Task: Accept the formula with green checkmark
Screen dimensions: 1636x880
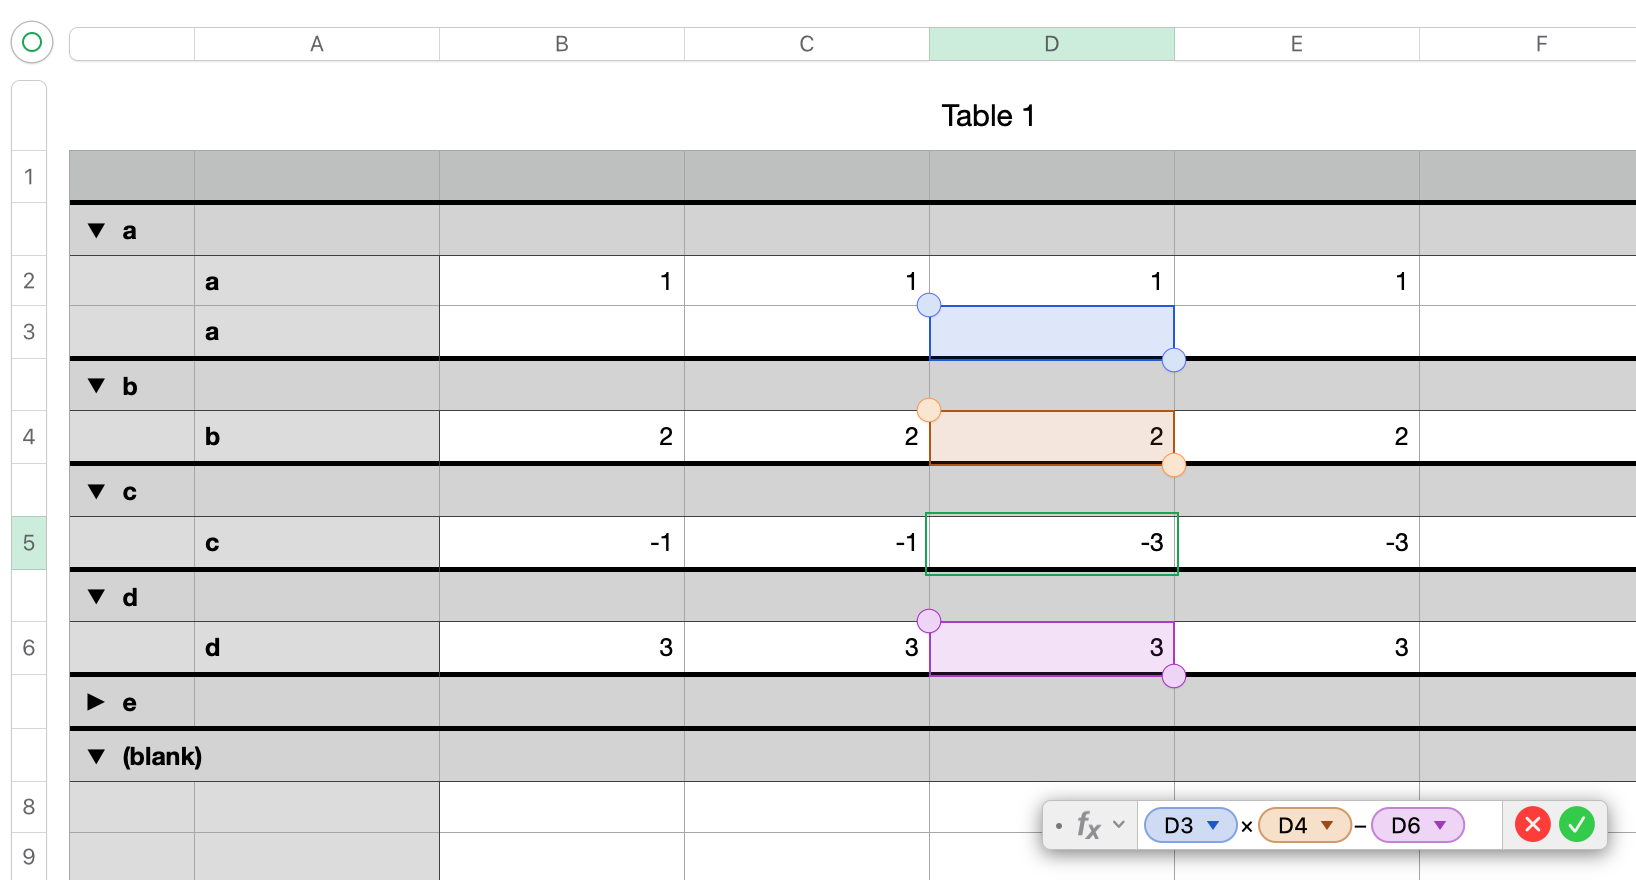Action: (1577, 825)
